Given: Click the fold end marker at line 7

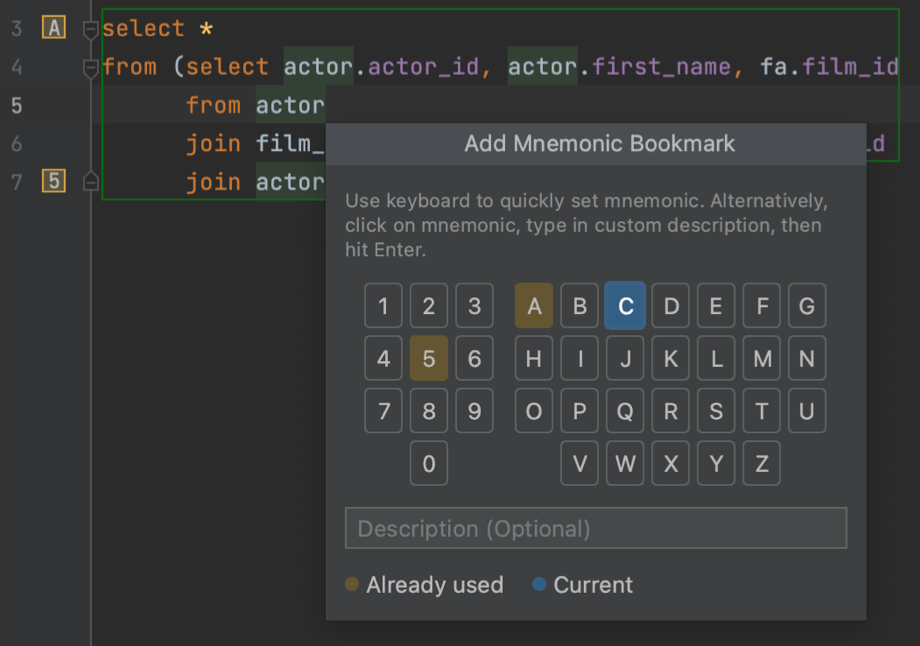Looking at the screenshot, I should coord(89,181).
